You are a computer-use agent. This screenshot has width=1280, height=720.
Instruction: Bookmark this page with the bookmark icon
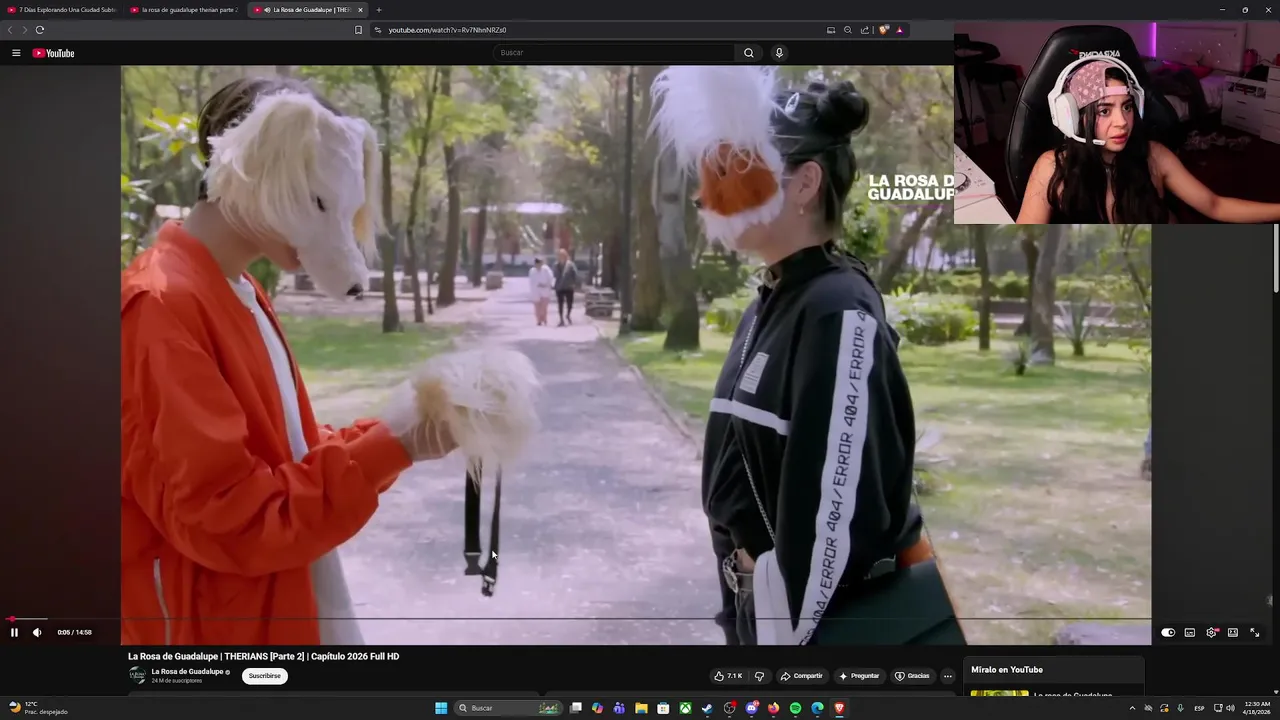[358, 30]
